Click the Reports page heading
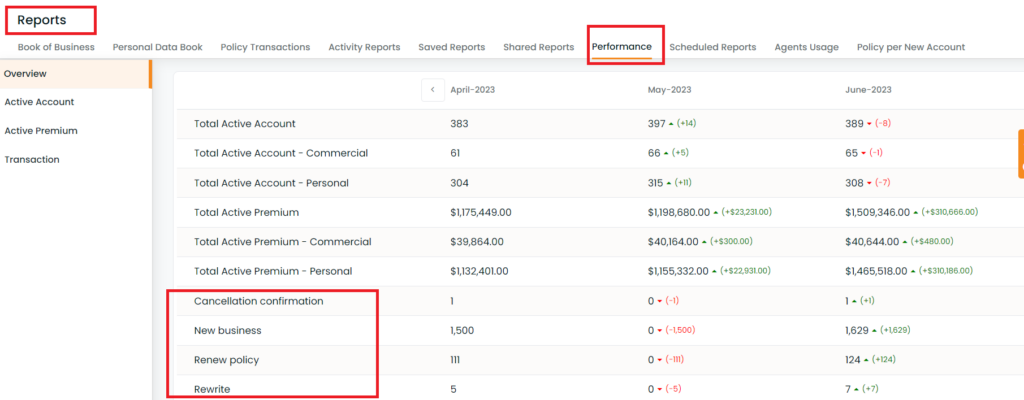 point(42,20)
